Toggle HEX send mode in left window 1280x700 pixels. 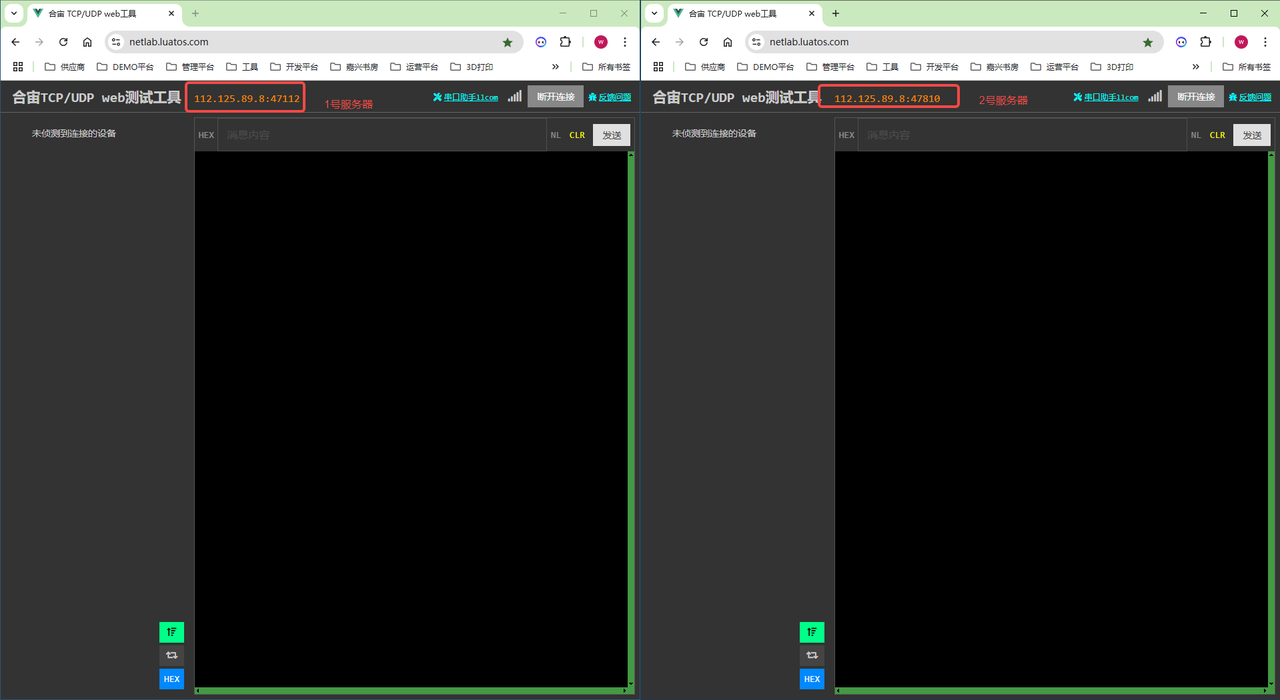point(206,135)
